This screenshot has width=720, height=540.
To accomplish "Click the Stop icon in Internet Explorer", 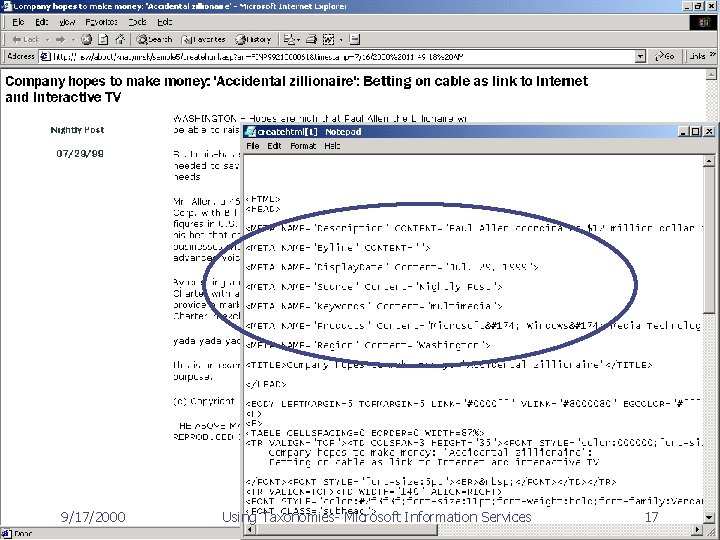I will pos(86,39).
